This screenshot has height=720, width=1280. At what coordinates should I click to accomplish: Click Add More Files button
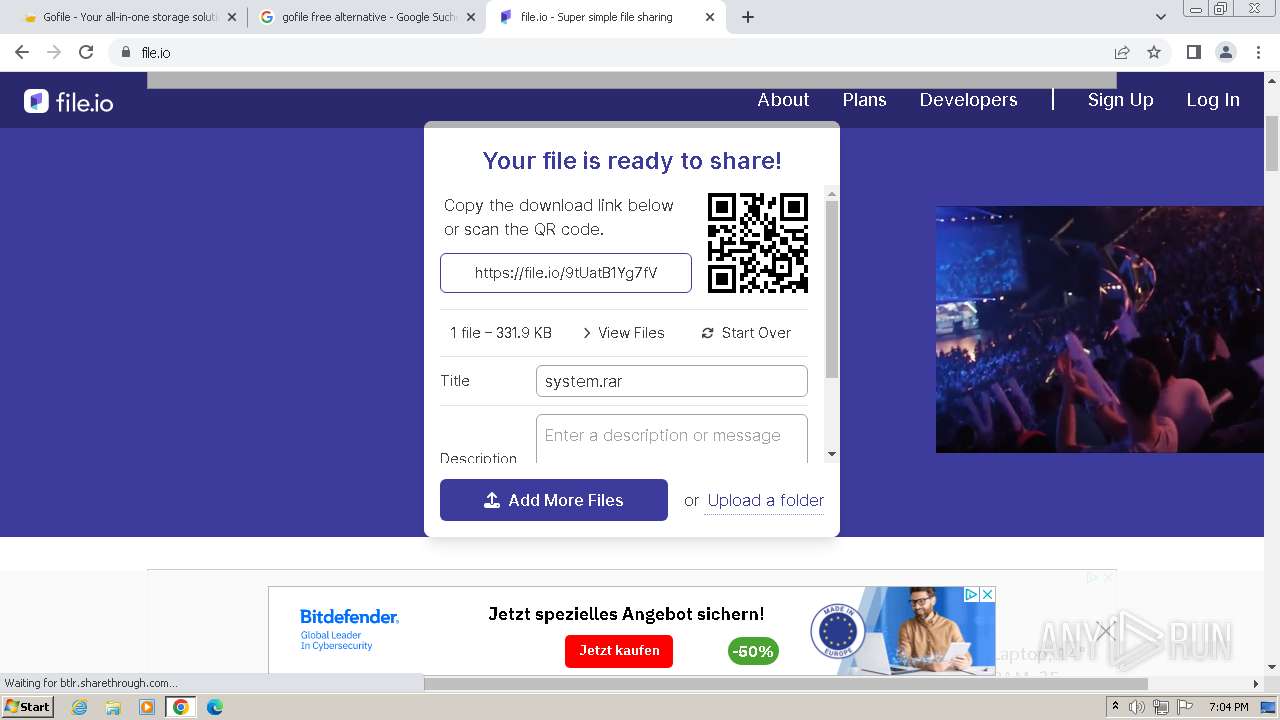[x=554, y=500]
